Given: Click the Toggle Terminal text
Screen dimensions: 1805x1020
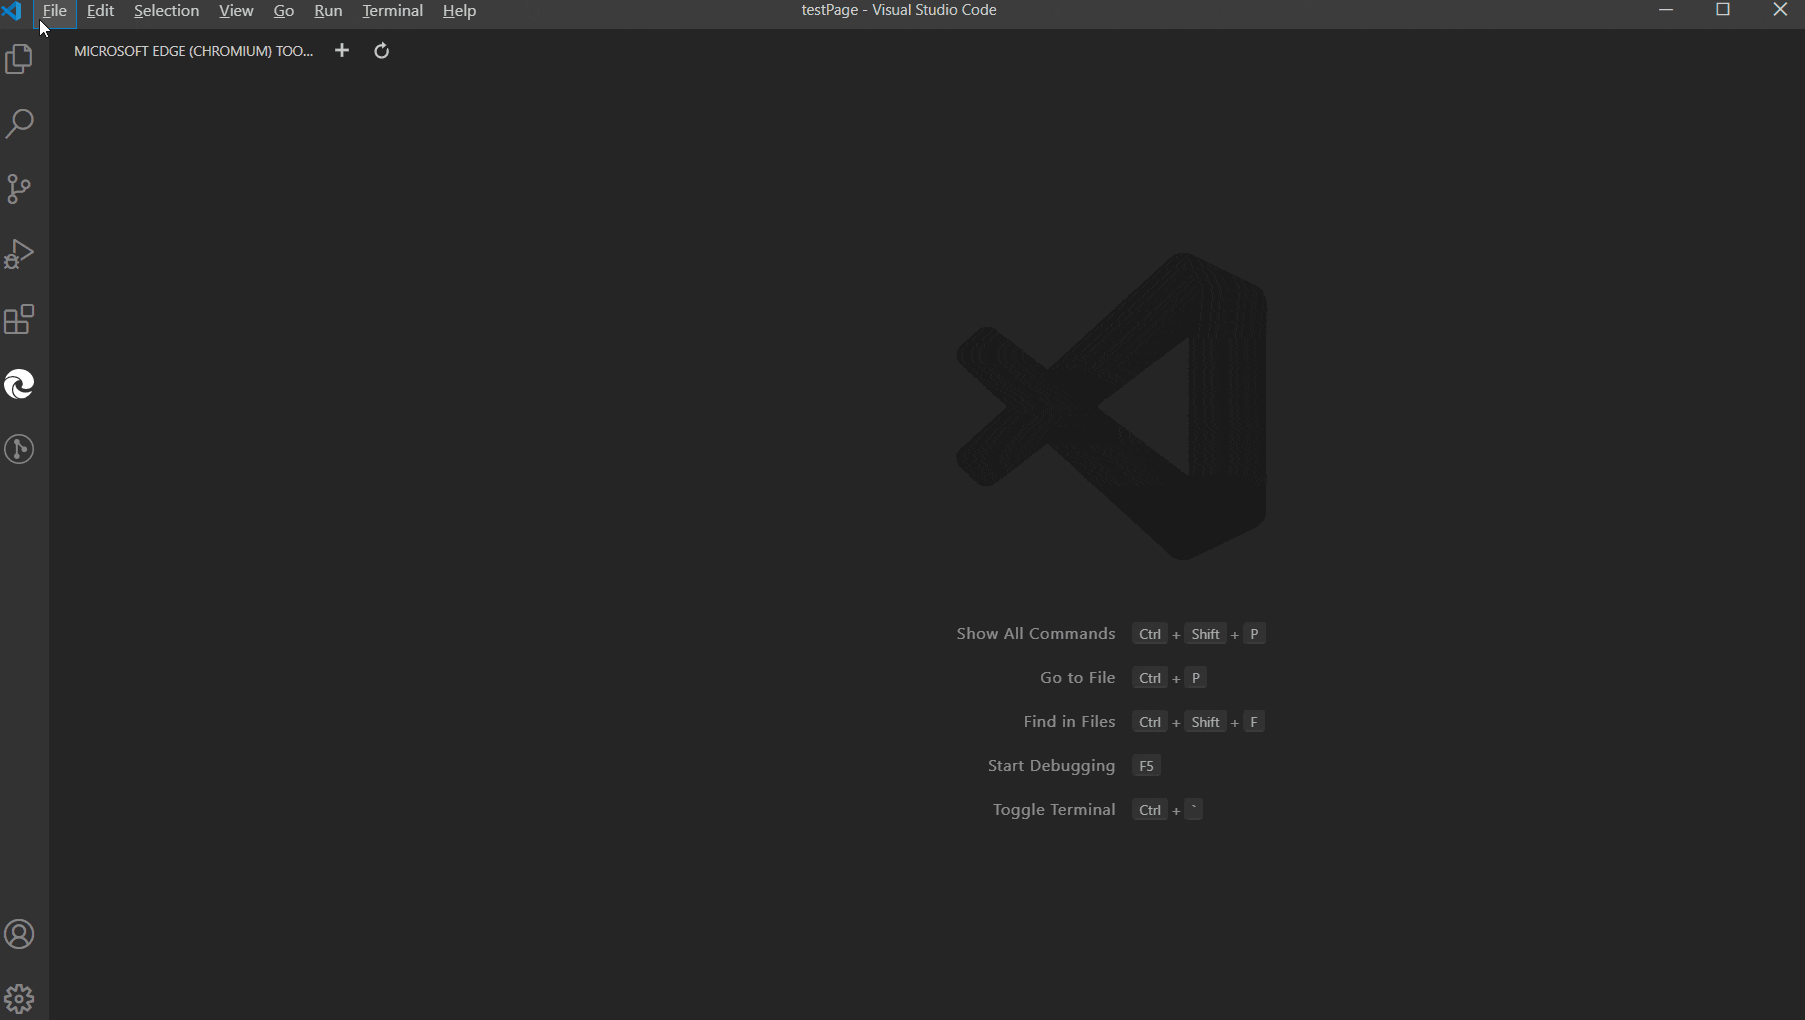Looking at the screenshot, I should coord(1054,810).
